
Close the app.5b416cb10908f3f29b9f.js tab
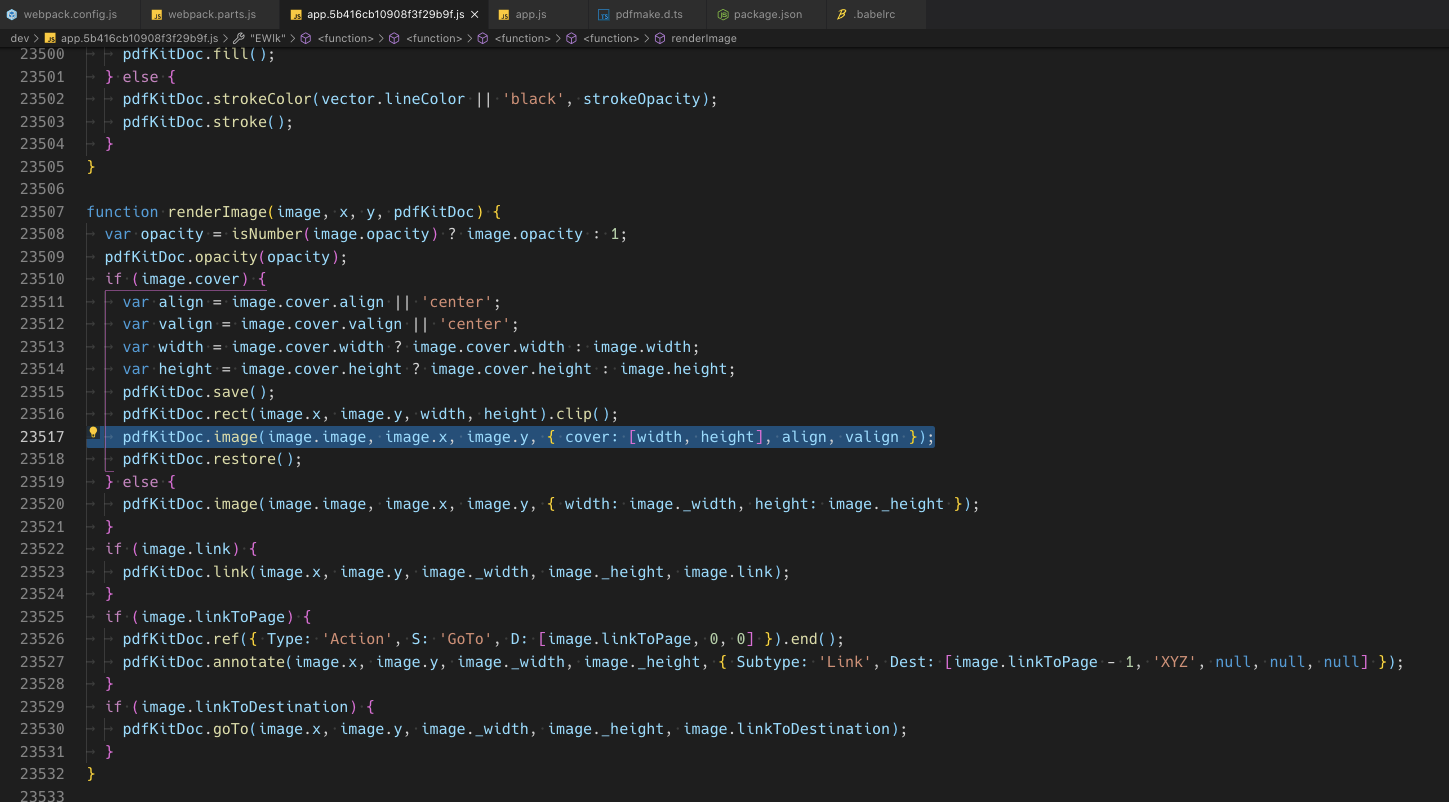(x=473, y=14)
